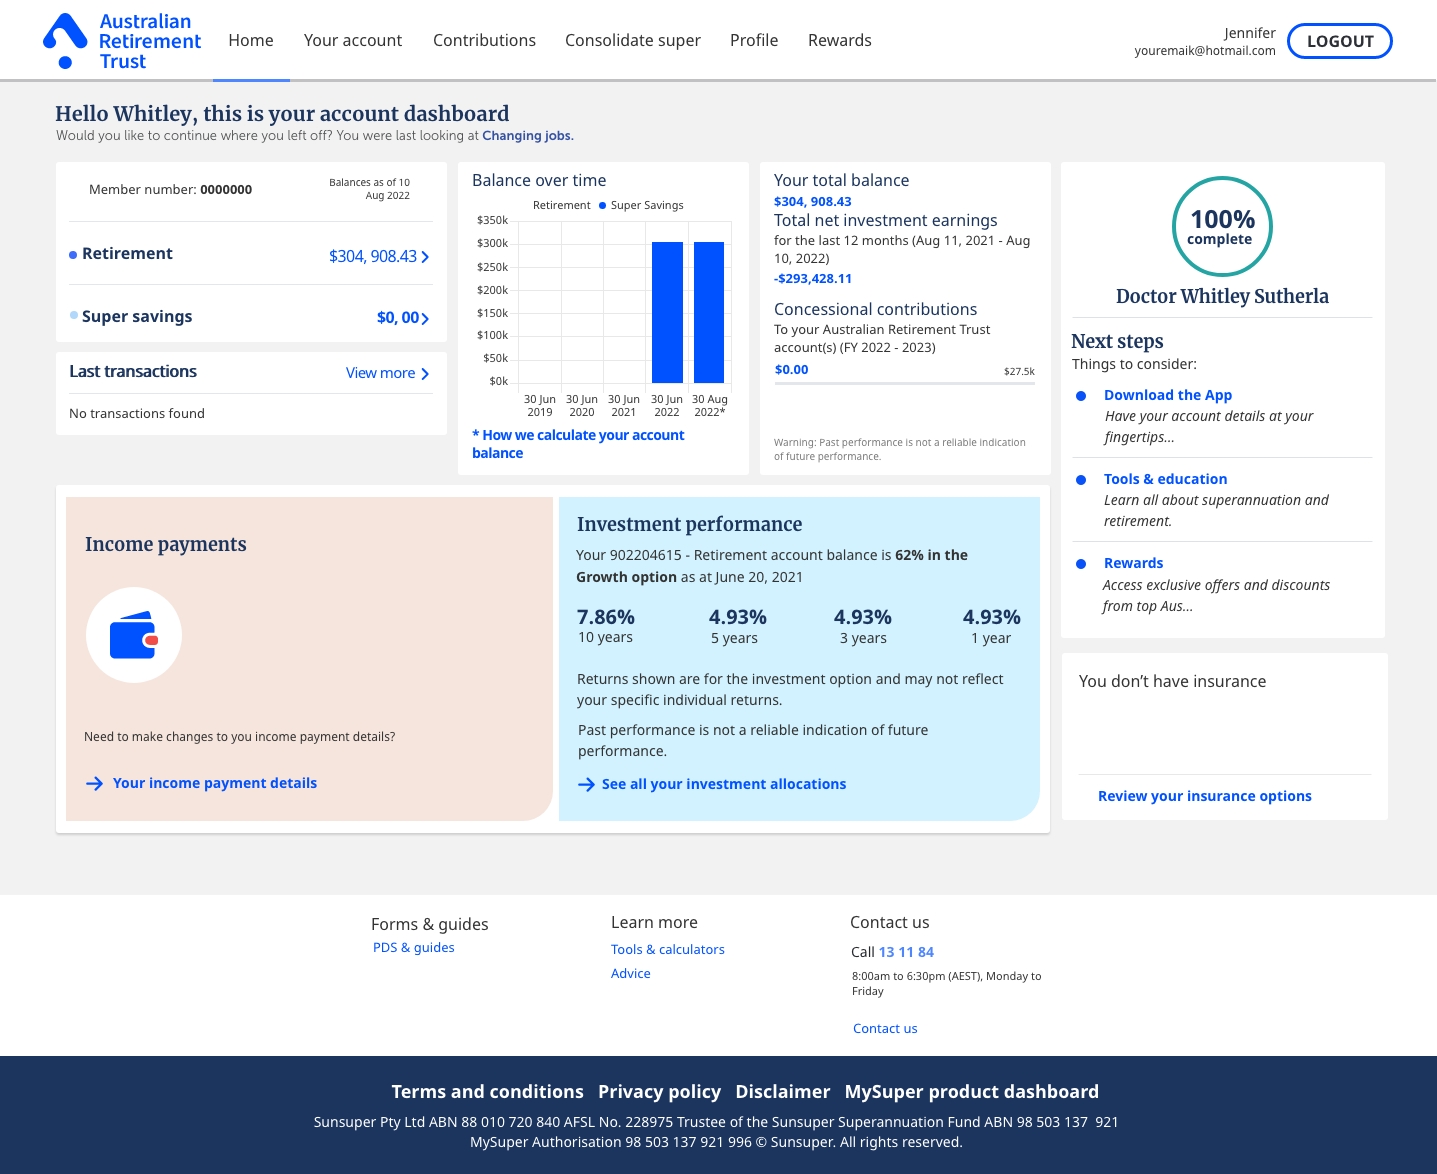Click the $27.5k contribution cap label
The width and height of the screenshot is (1437, 1174).
point(1019,371)
